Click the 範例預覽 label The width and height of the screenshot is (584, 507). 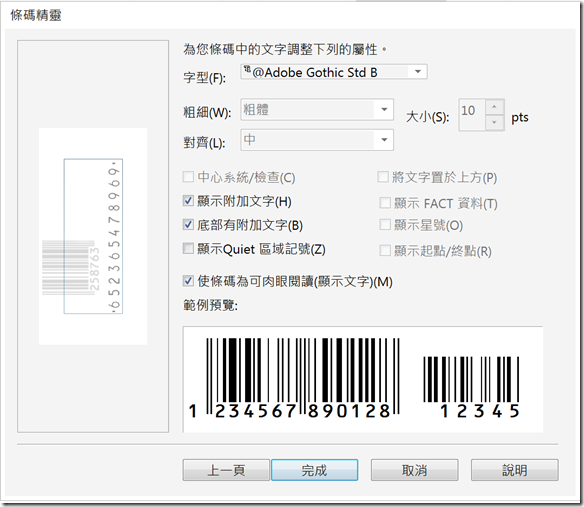pyautogui.click(x=210, y=305)
